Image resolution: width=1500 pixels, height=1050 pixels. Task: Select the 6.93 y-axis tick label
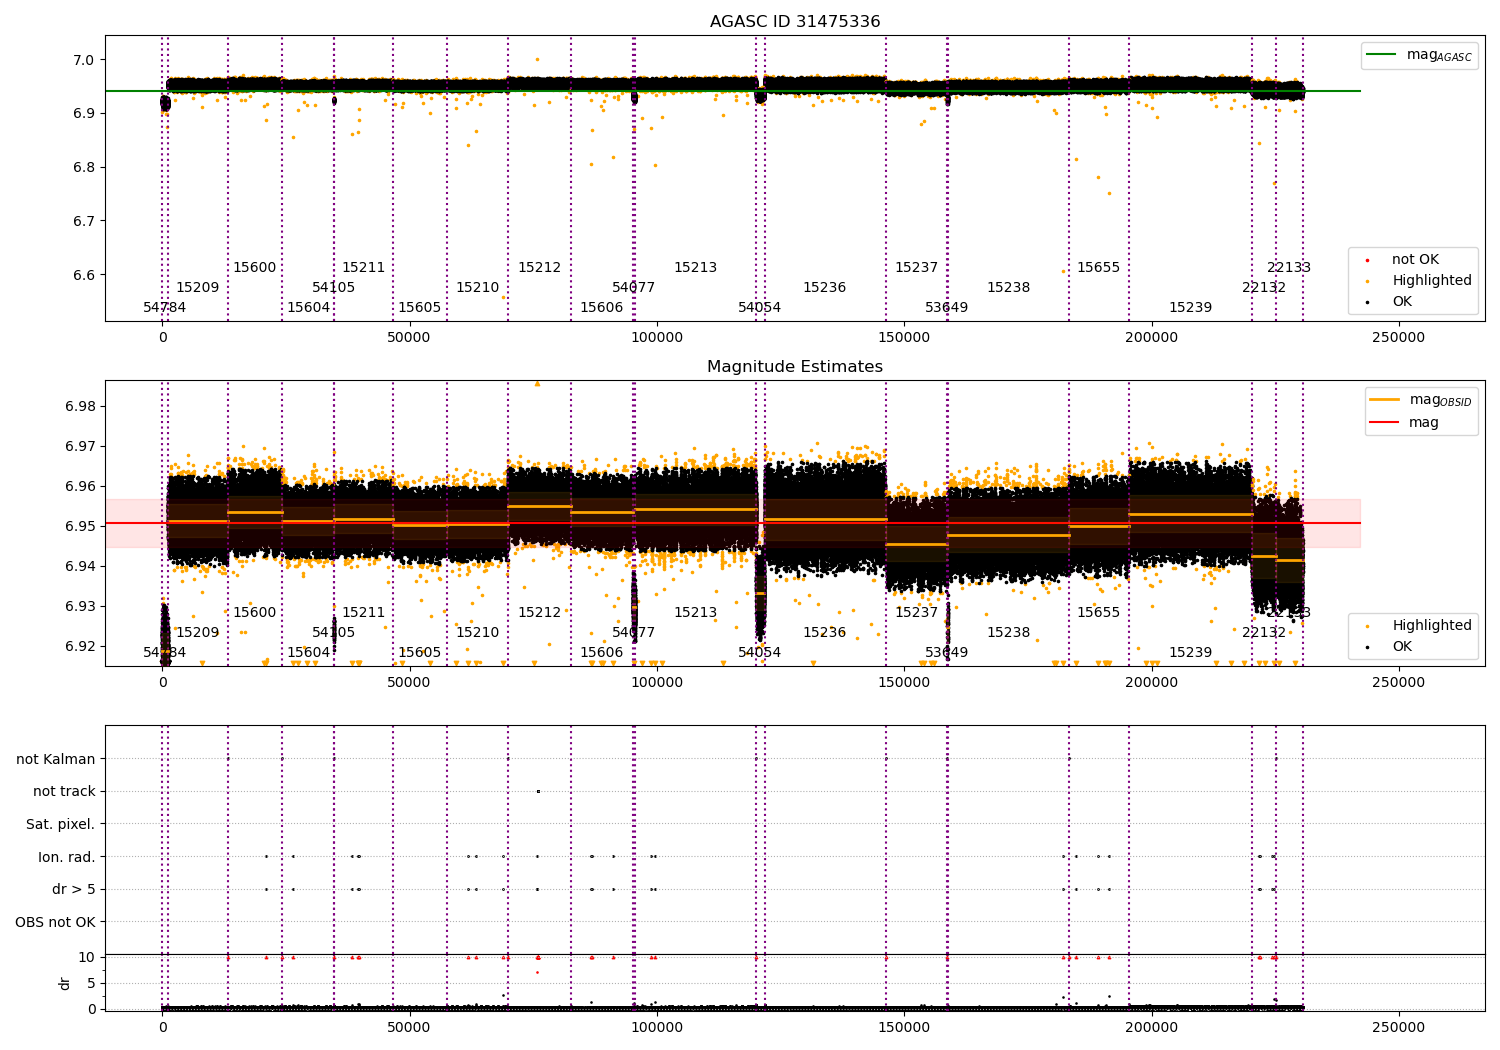80,606
